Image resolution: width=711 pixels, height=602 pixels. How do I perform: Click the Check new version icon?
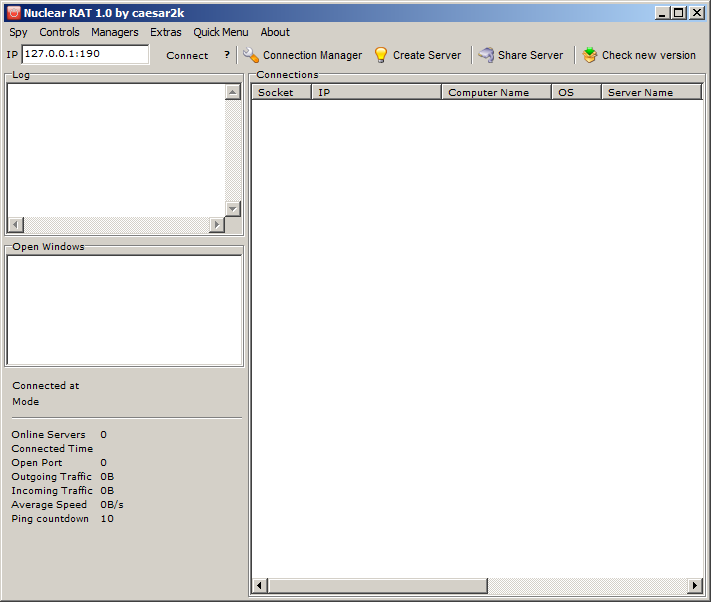pos(590,55)
